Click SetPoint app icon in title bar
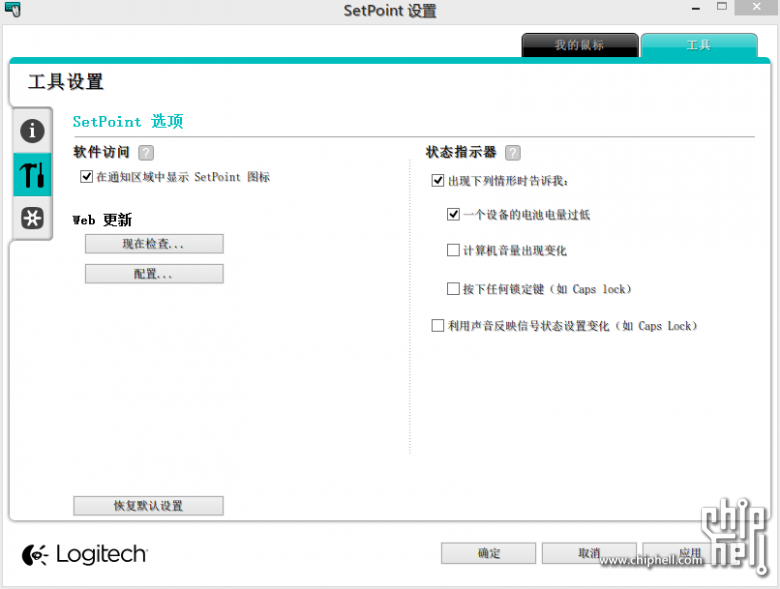The image size is (780, 589). pyautogui.click(x=12, y=9)
